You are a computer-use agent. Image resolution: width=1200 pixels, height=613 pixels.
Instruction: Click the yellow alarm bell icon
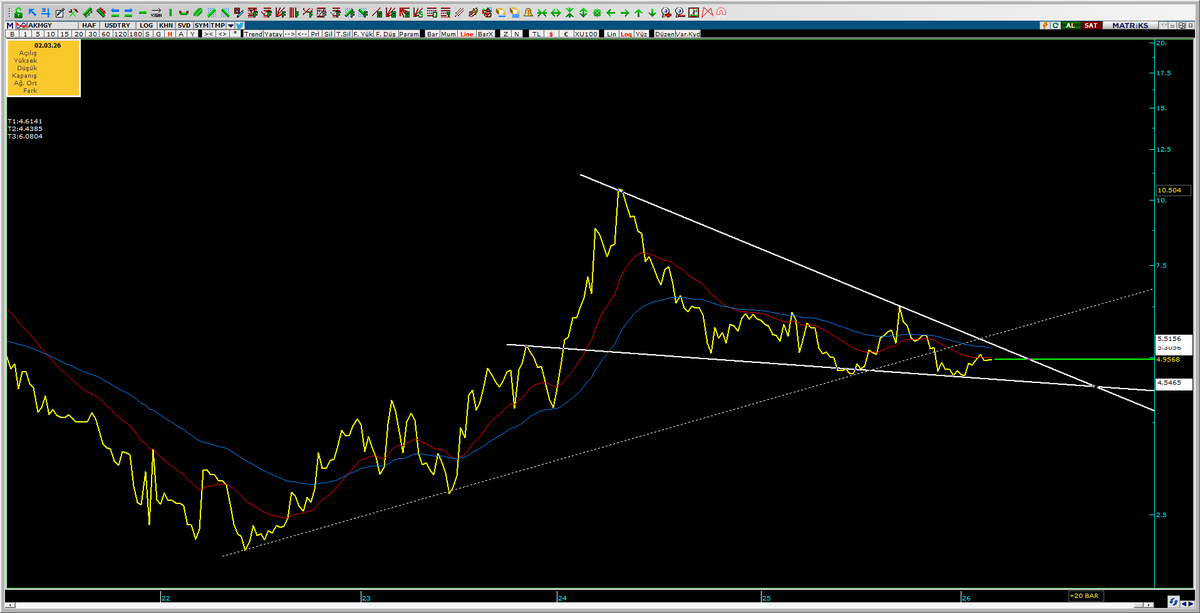528,12
